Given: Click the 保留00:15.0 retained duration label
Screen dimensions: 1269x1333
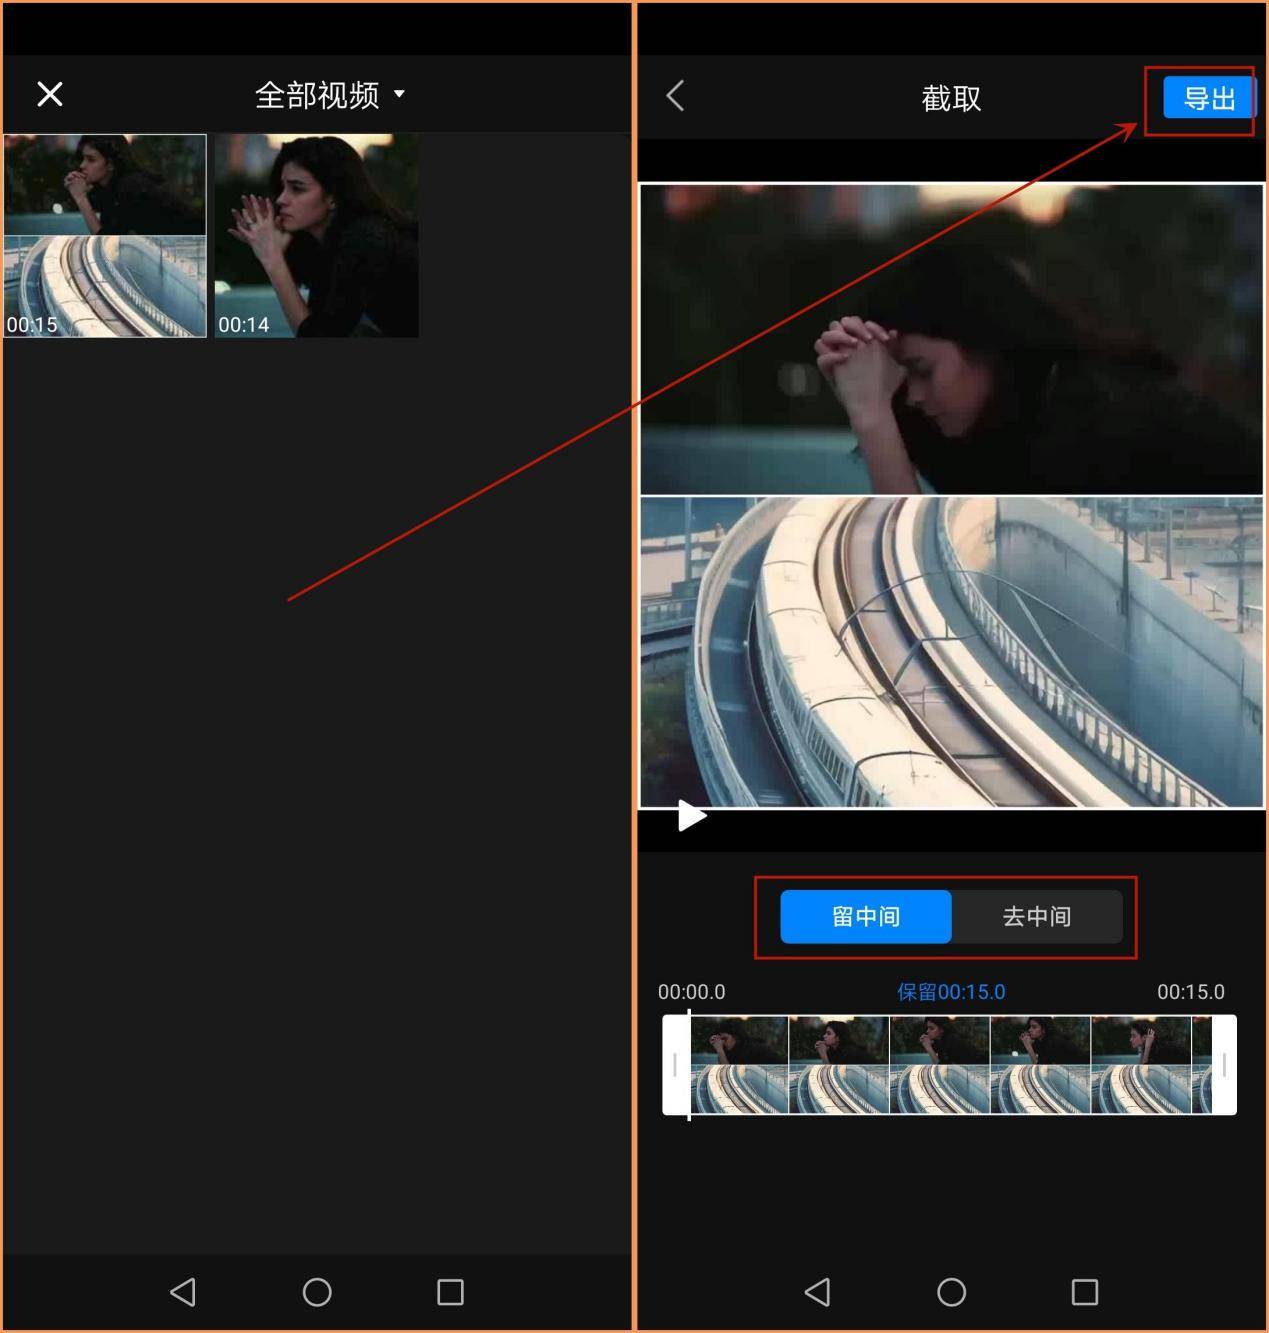Looking at the screenshot, I should 951,992.
